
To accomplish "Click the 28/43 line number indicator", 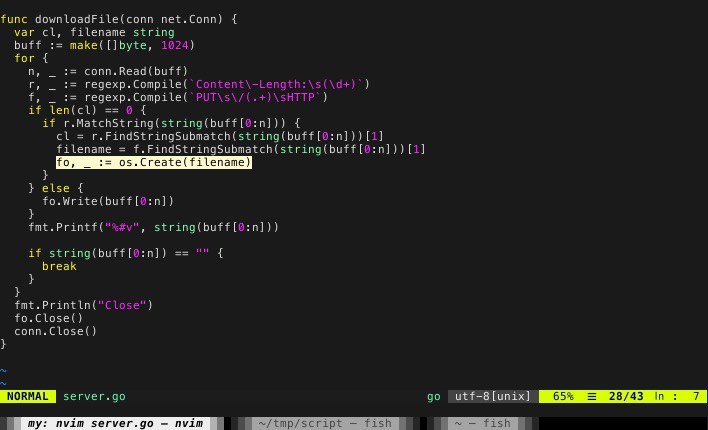I will point(626,396).
